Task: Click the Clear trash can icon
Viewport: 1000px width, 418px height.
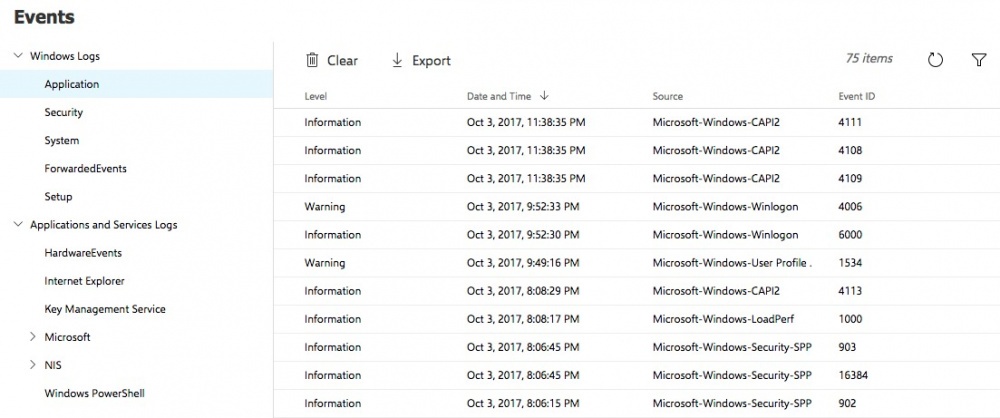Action: (x=312, y=60)
